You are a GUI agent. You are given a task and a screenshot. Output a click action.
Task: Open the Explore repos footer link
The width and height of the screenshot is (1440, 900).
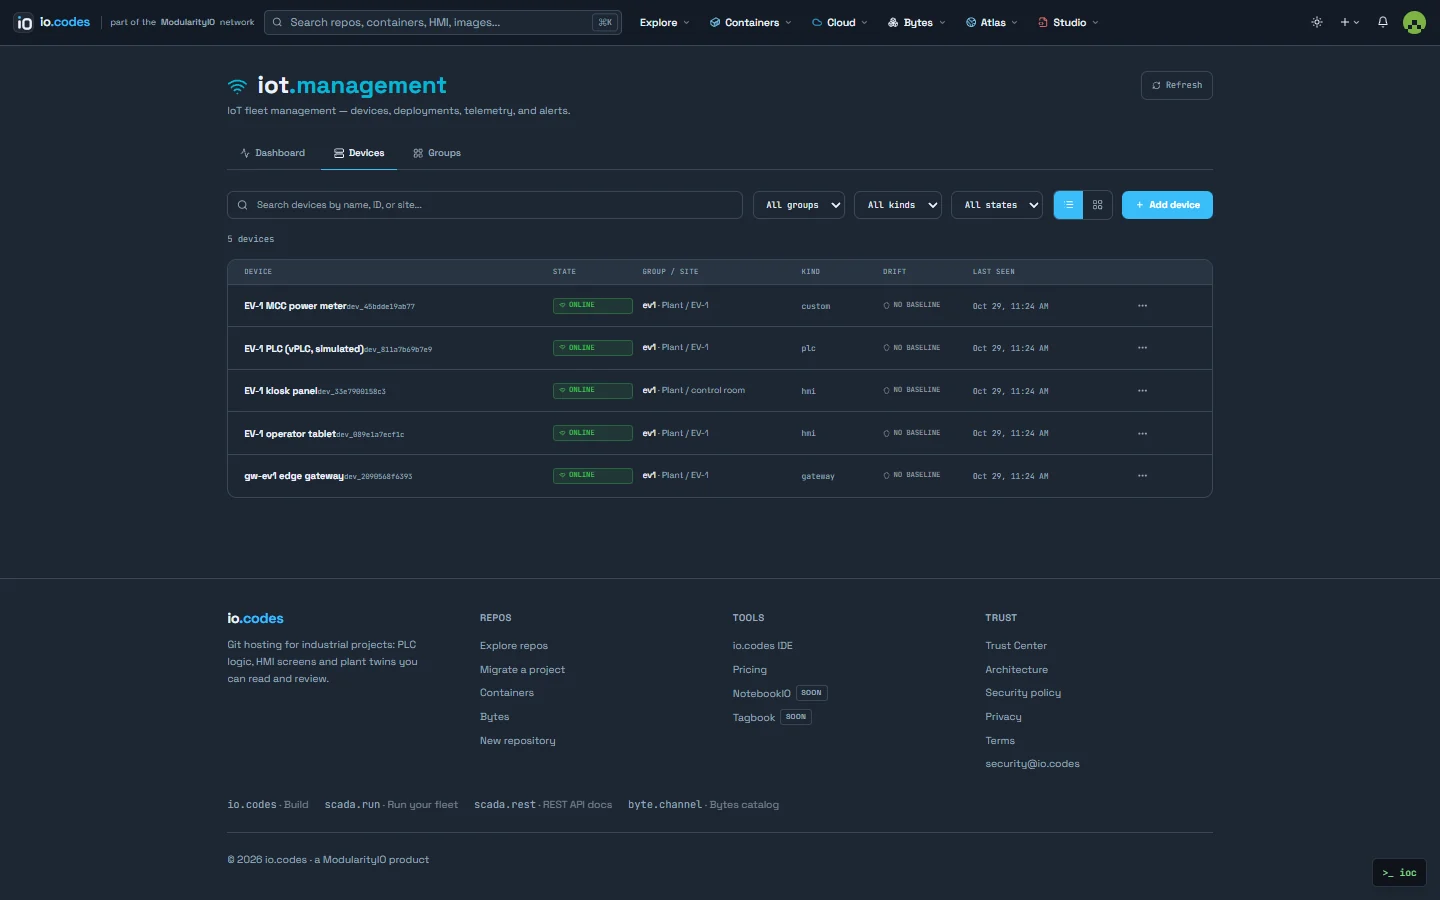514,646
